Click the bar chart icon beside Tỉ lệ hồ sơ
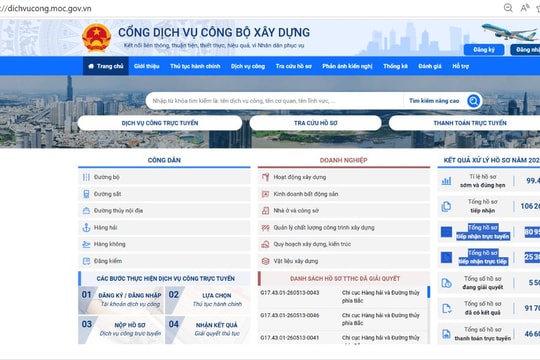 click(x=446, y=181)
